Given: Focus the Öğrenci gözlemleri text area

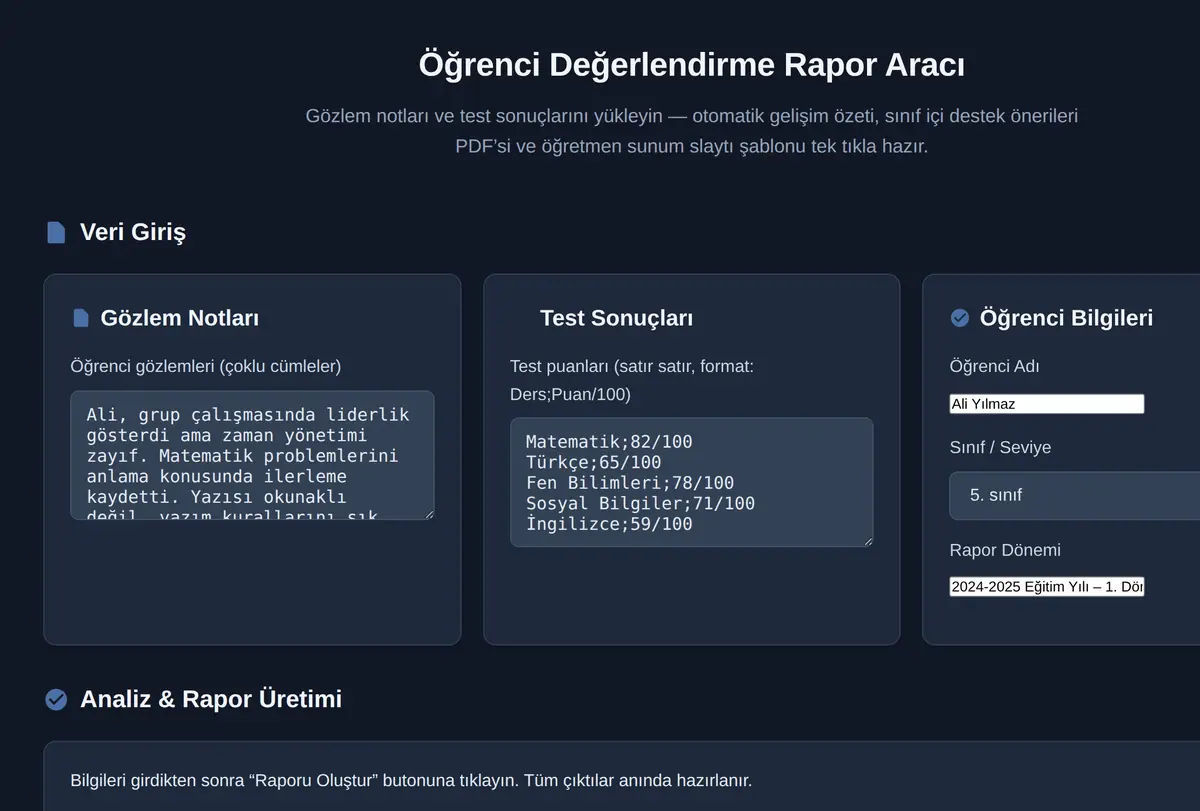Looking at the screenshot, I should 252,455.
